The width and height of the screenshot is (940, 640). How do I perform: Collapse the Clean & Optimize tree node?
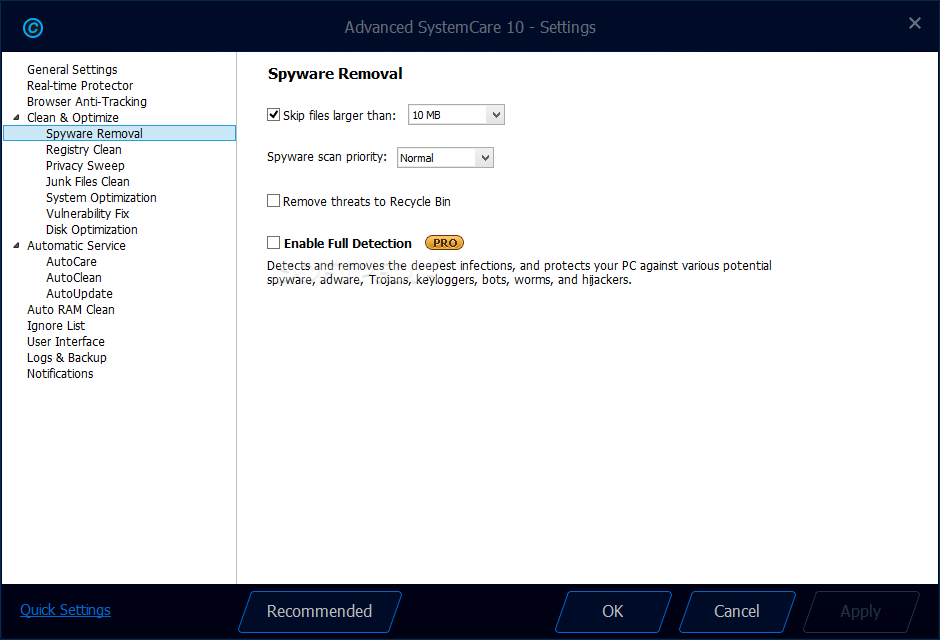coord(16,117)
